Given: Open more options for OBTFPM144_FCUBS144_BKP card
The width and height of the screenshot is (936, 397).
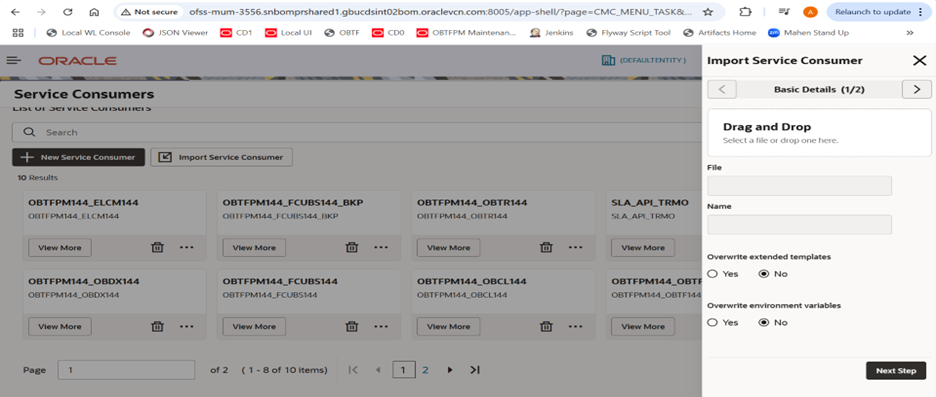Looking at the screenshot, I should pyautogui.click(x=381, y=247).
